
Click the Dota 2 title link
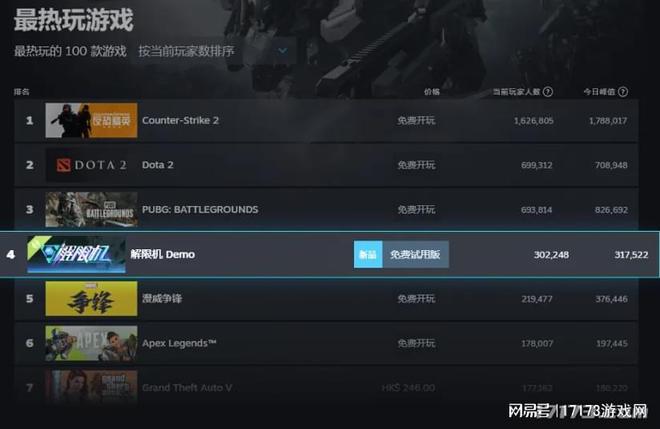[157, 165]
